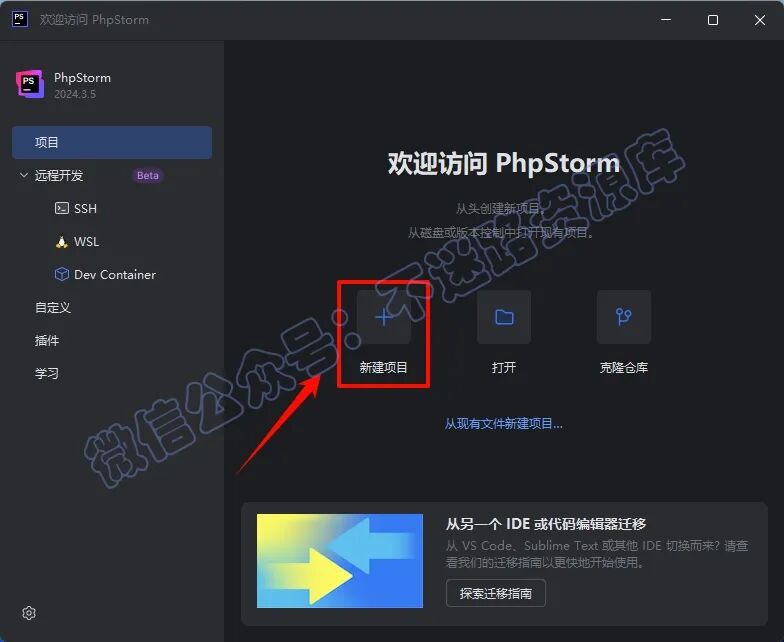Minimize the PhpStorm window
Viewport: 784px width, 642px height.
(x=666, y=20)
